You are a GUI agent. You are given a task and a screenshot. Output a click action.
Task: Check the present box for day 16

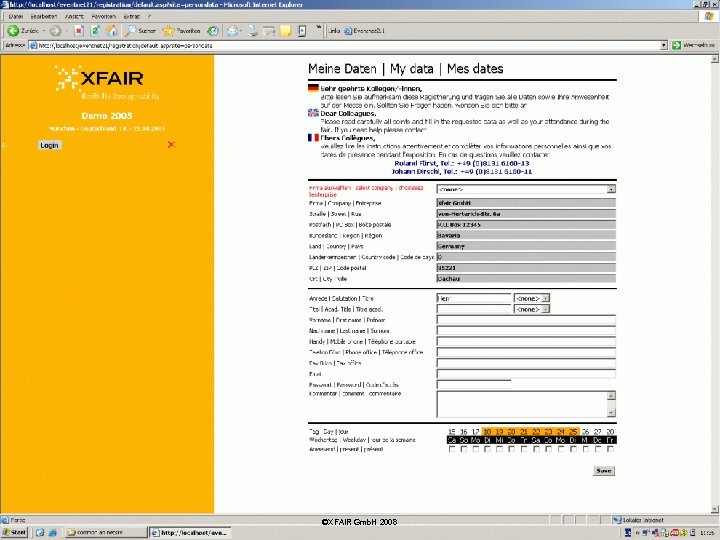tap(464, 450)
